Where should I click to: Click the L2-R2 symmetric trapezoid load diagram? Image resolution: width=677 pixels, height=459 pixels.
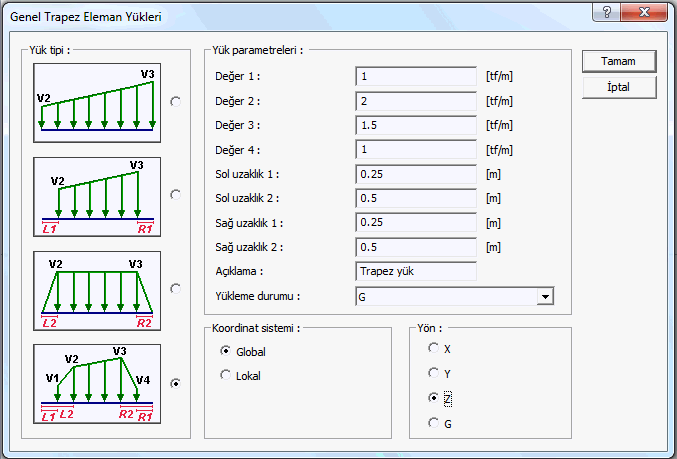[x=97, y=291]
